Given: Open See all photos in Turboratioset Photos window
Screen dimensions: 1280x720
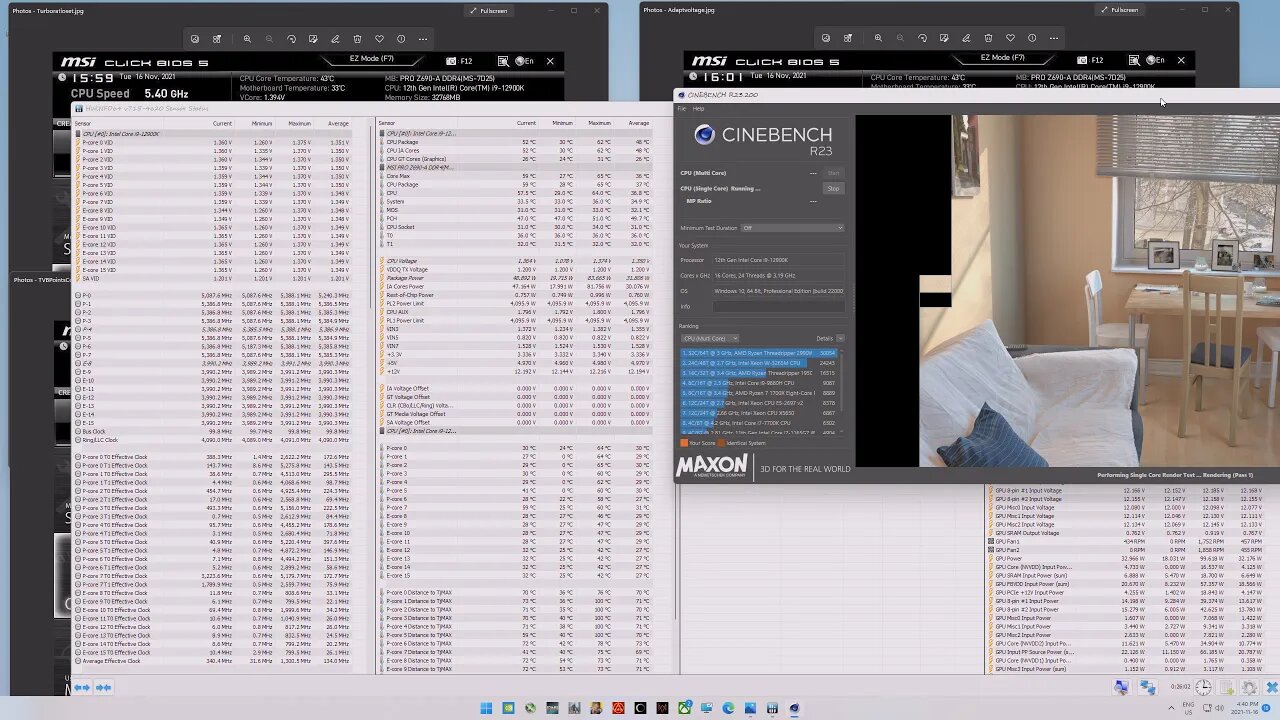Looking at the screenshot, I should coord(195,39).
